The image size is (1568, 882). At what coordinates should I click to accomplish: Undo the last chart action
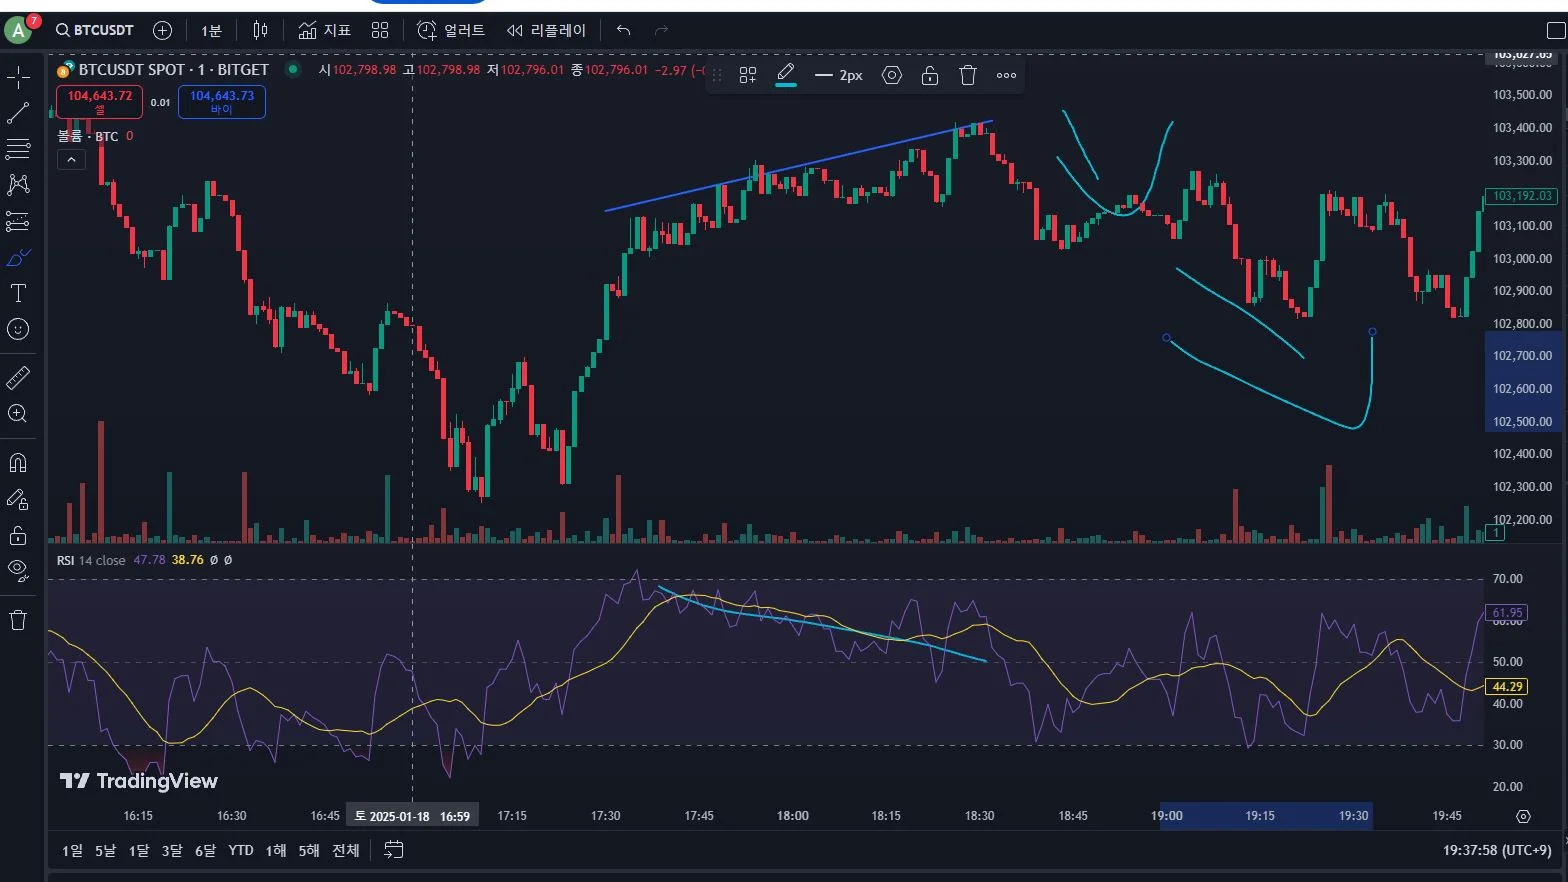point(624,30)
